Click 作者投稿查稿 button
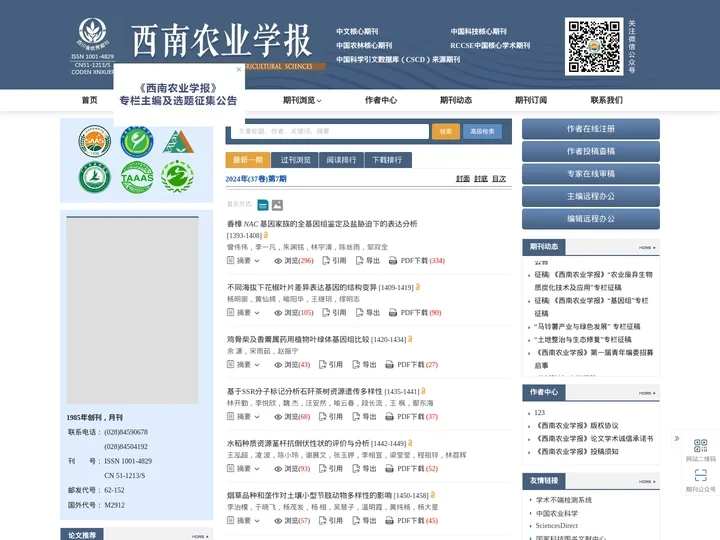720x540 pixels. (591, 152)
